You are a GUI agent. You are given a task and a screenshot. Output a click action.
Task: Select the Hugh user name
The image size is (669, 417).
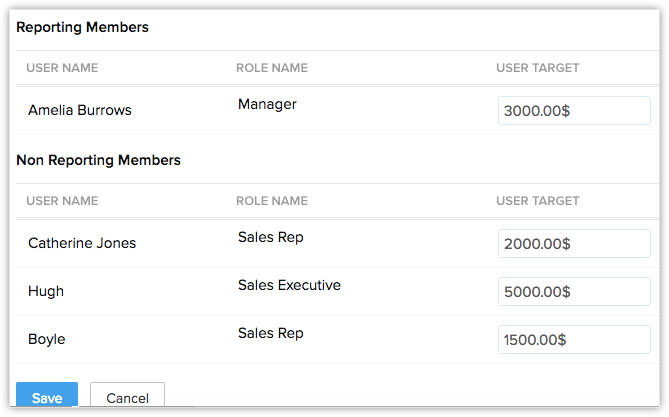pyautogui.click(x=46, y=291)
